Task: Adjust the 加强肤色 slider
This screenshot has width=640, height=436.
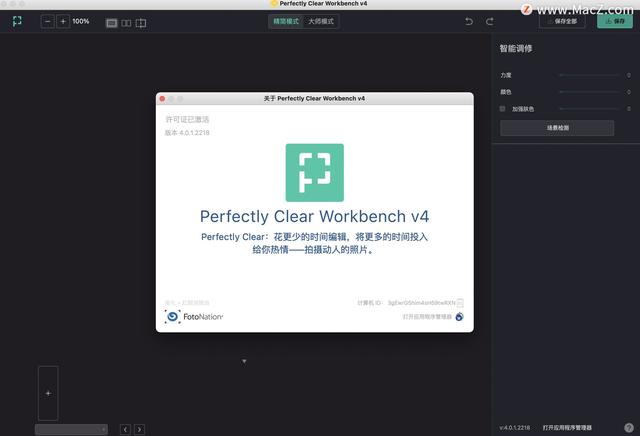Action: coord(589,109)
